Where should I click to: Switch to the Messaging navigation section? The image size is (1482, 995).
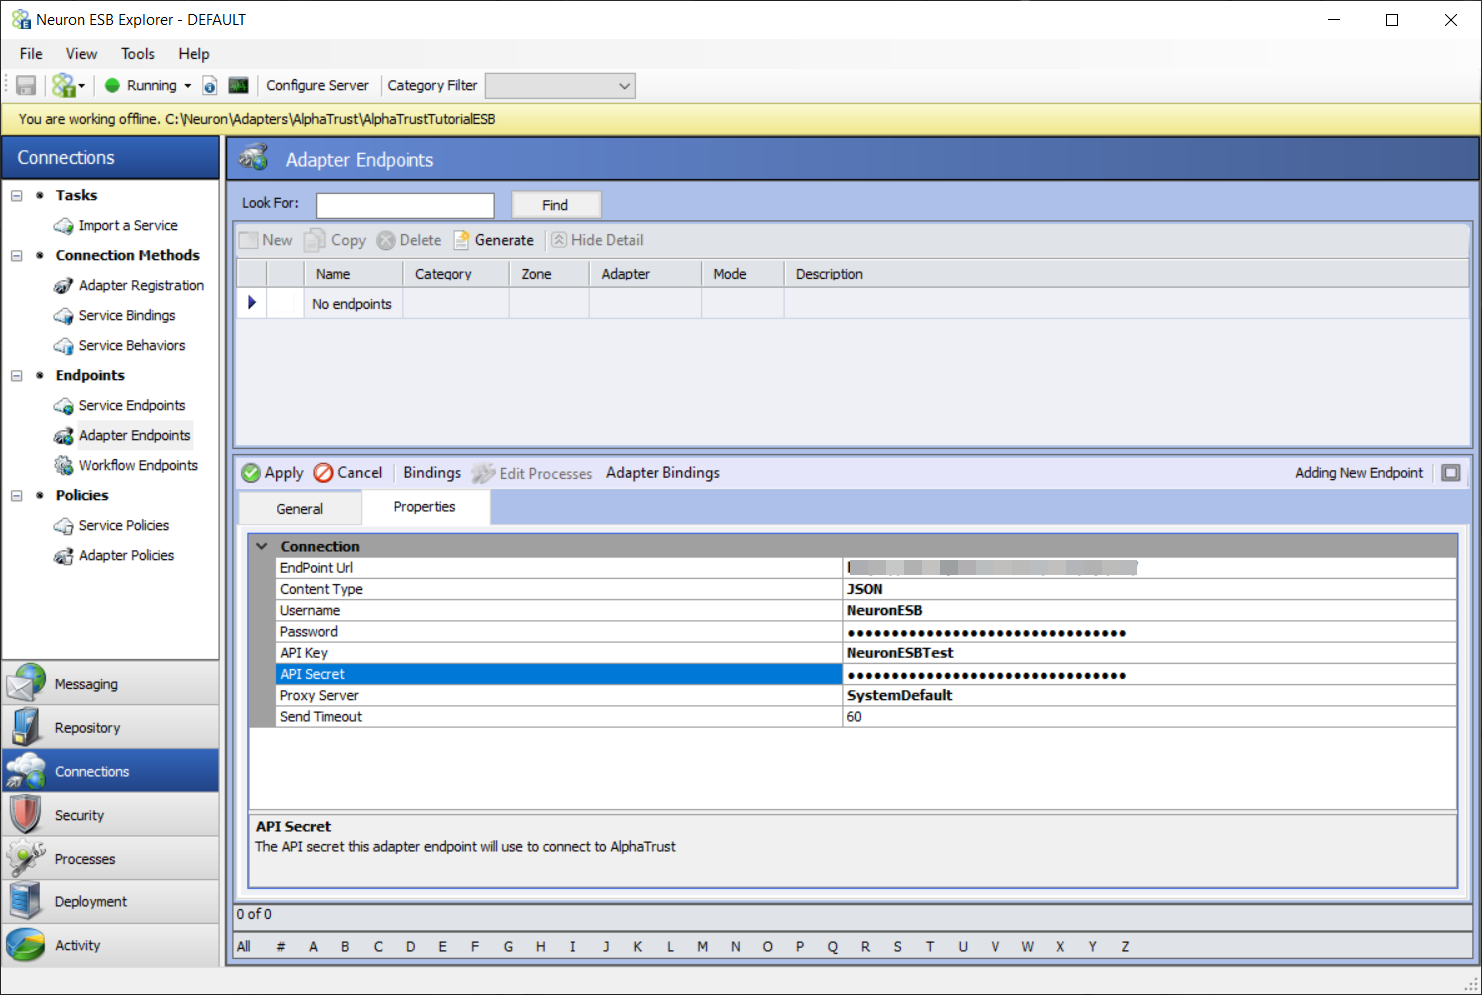pyautogui.click(x=111, y=684)
